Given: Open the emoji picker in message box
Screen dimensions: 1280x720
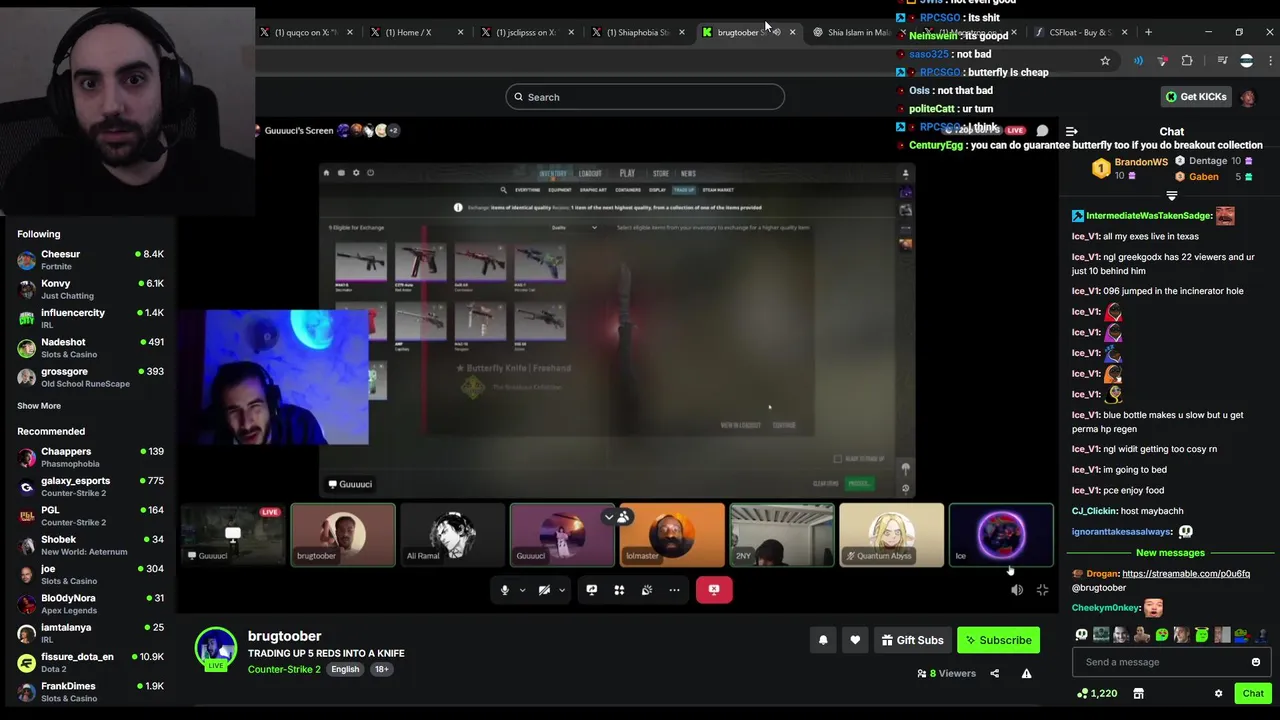Looking at the screenshot, I should [1256, 662].
